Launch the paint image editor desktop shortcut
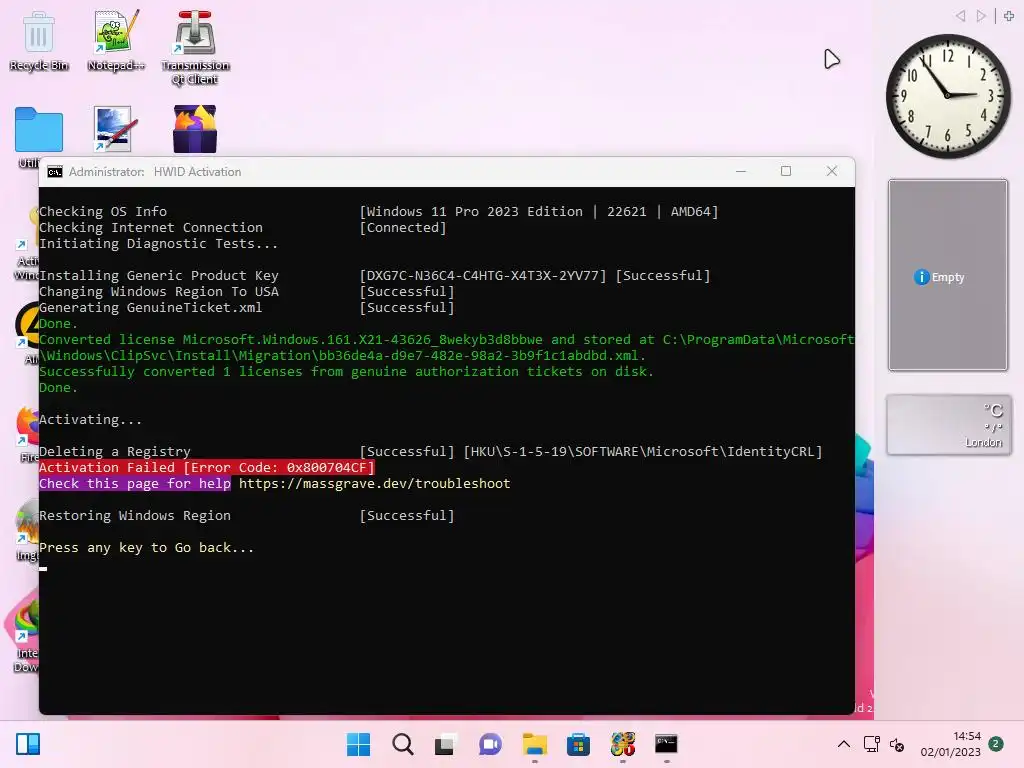 coord(116,129)
